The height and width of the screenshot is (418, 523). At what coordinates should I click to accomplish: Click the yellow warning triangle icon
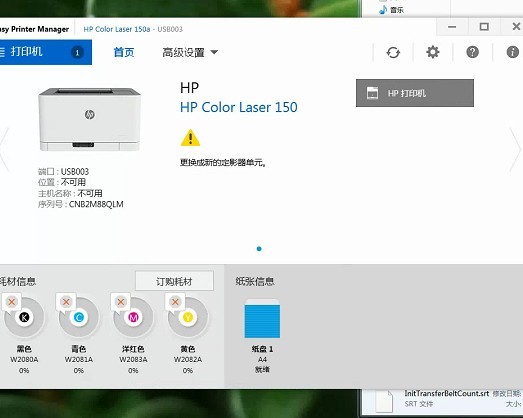[x=190, y=138]
